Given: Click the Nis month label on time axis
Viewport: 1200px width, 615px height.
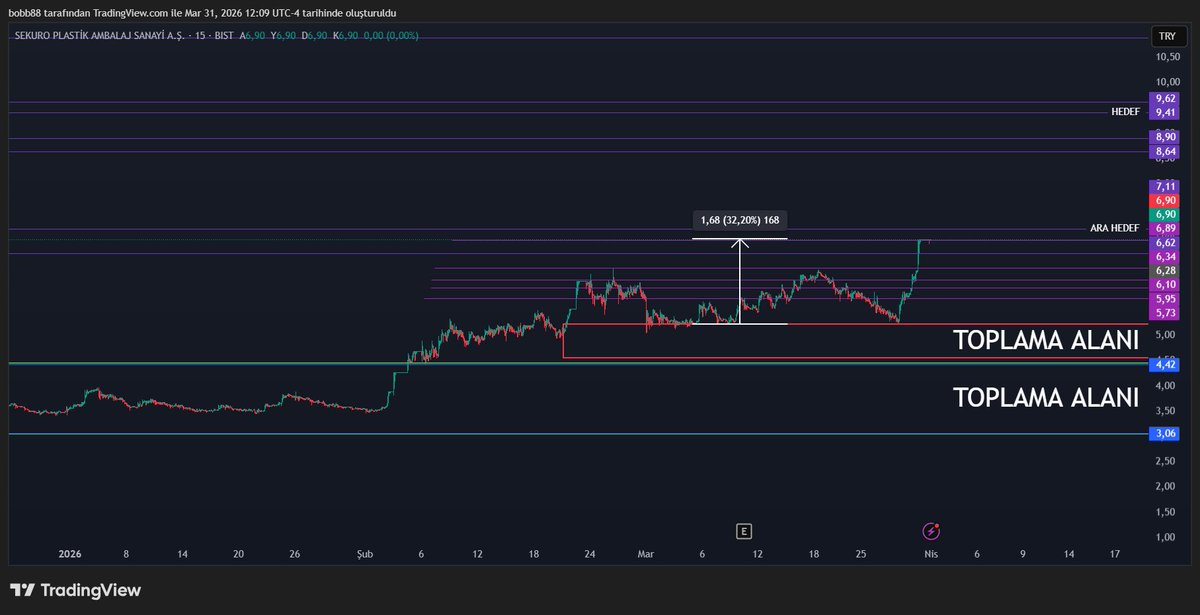Looking at the screenshot, I should [930, 554].
